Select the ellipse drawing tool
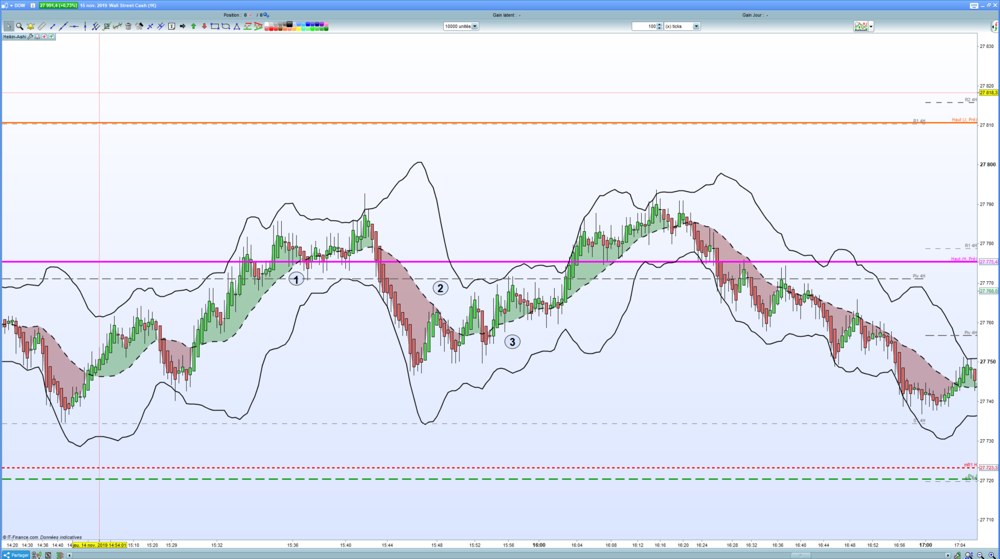The image size is (1000, 559). 226,26
